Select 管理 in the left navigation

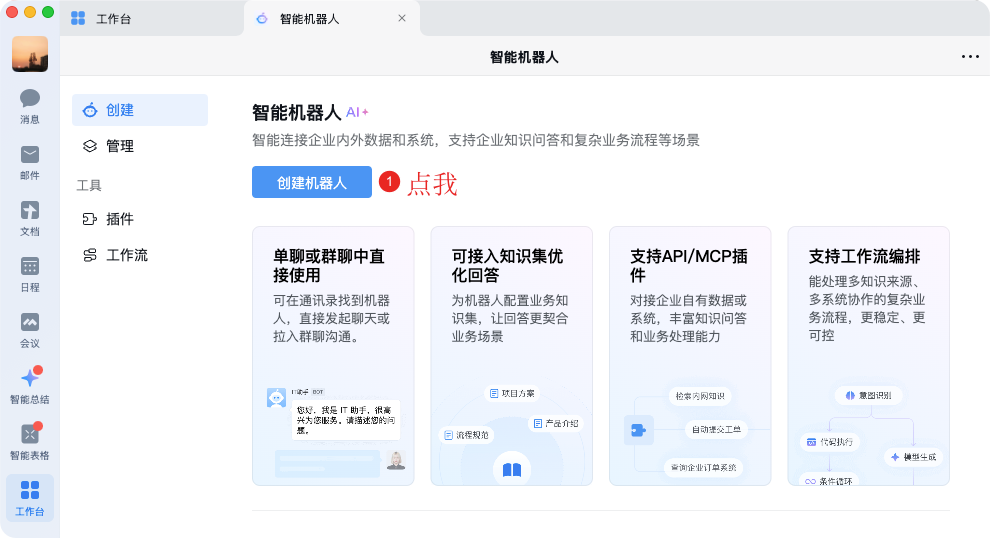(x=139, y=146)
